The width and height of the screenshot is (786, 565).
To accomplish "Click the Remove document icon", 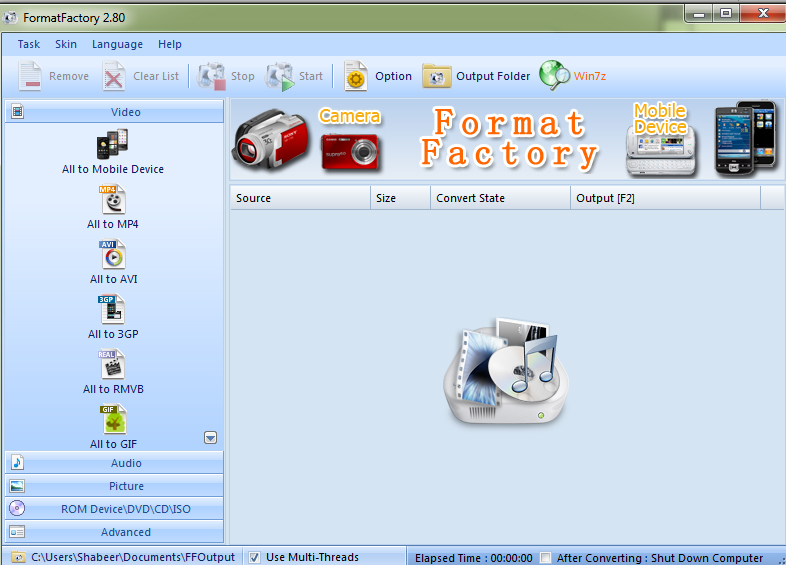I will (x=30, y=76).
